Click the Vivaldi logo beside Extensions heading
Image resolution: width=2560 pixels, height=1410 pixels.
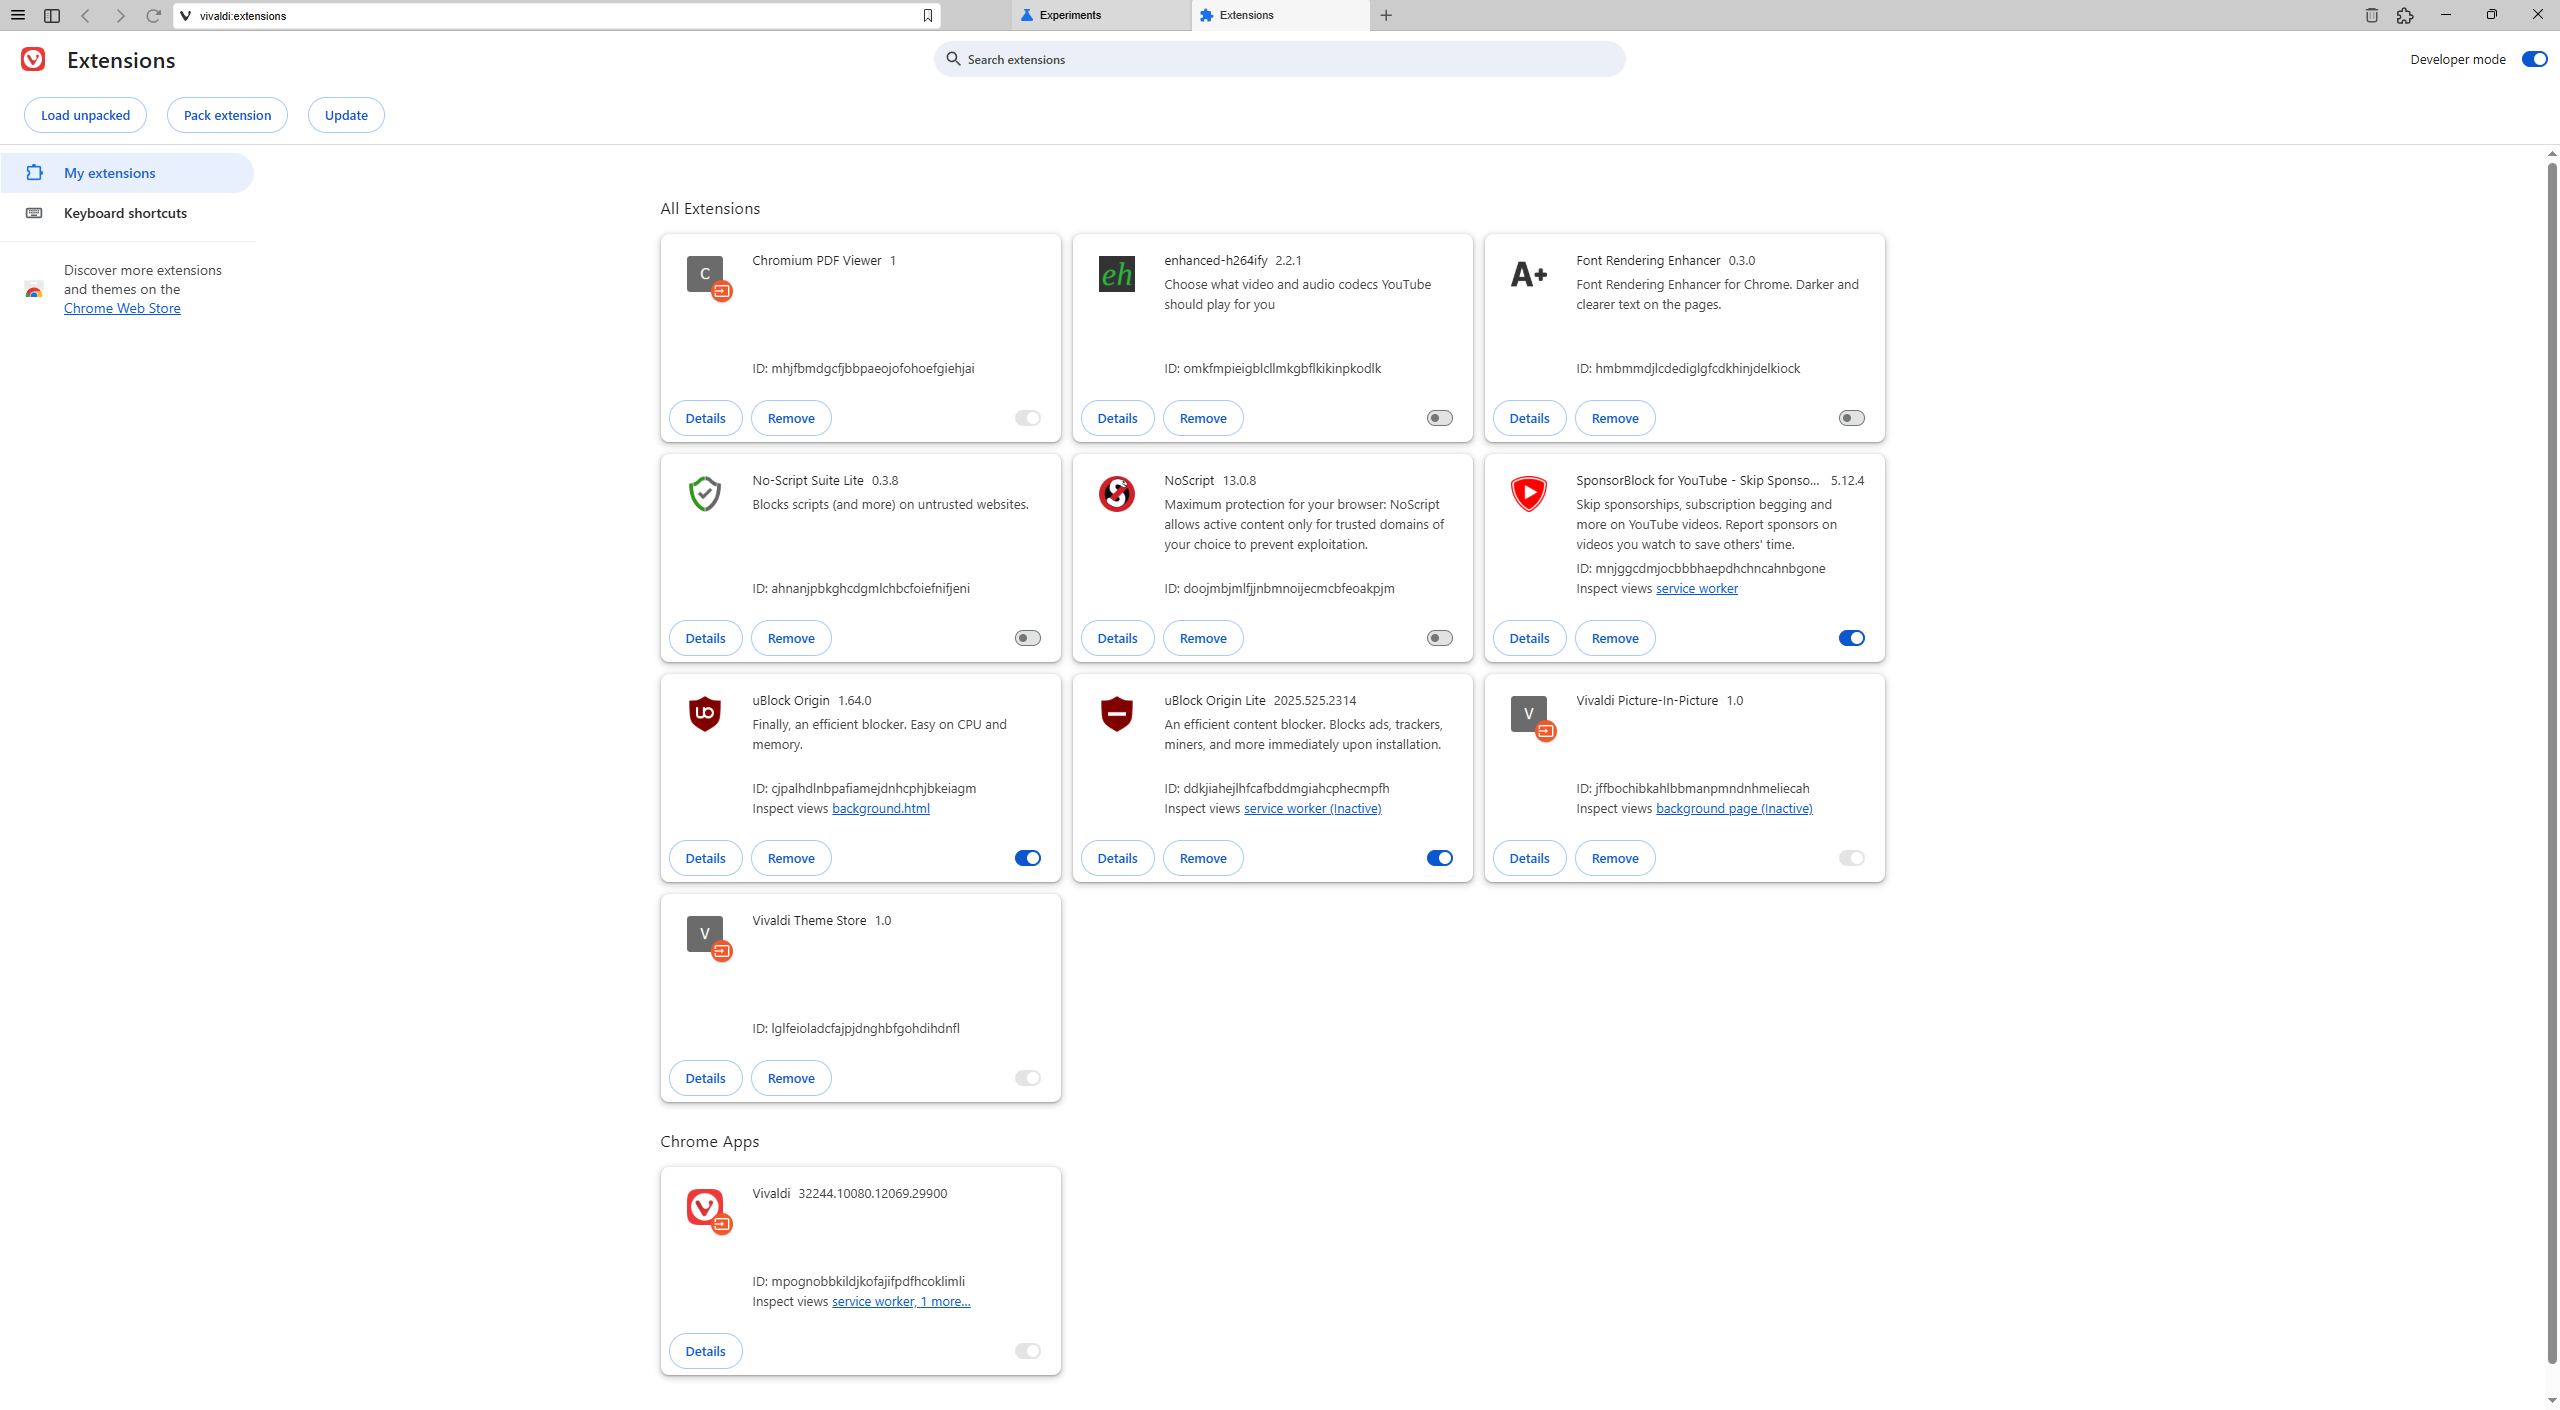33,59
